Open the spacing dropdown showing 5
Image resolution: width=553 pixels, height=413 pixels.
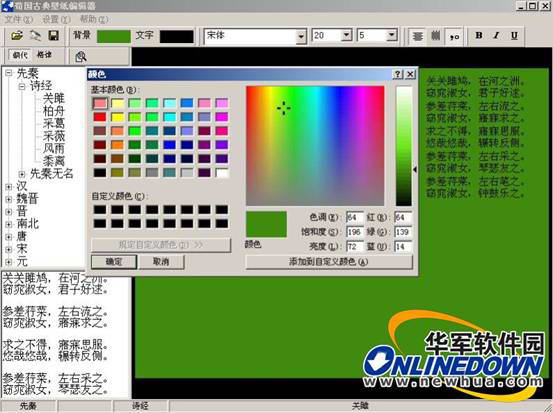pos(392,35)
